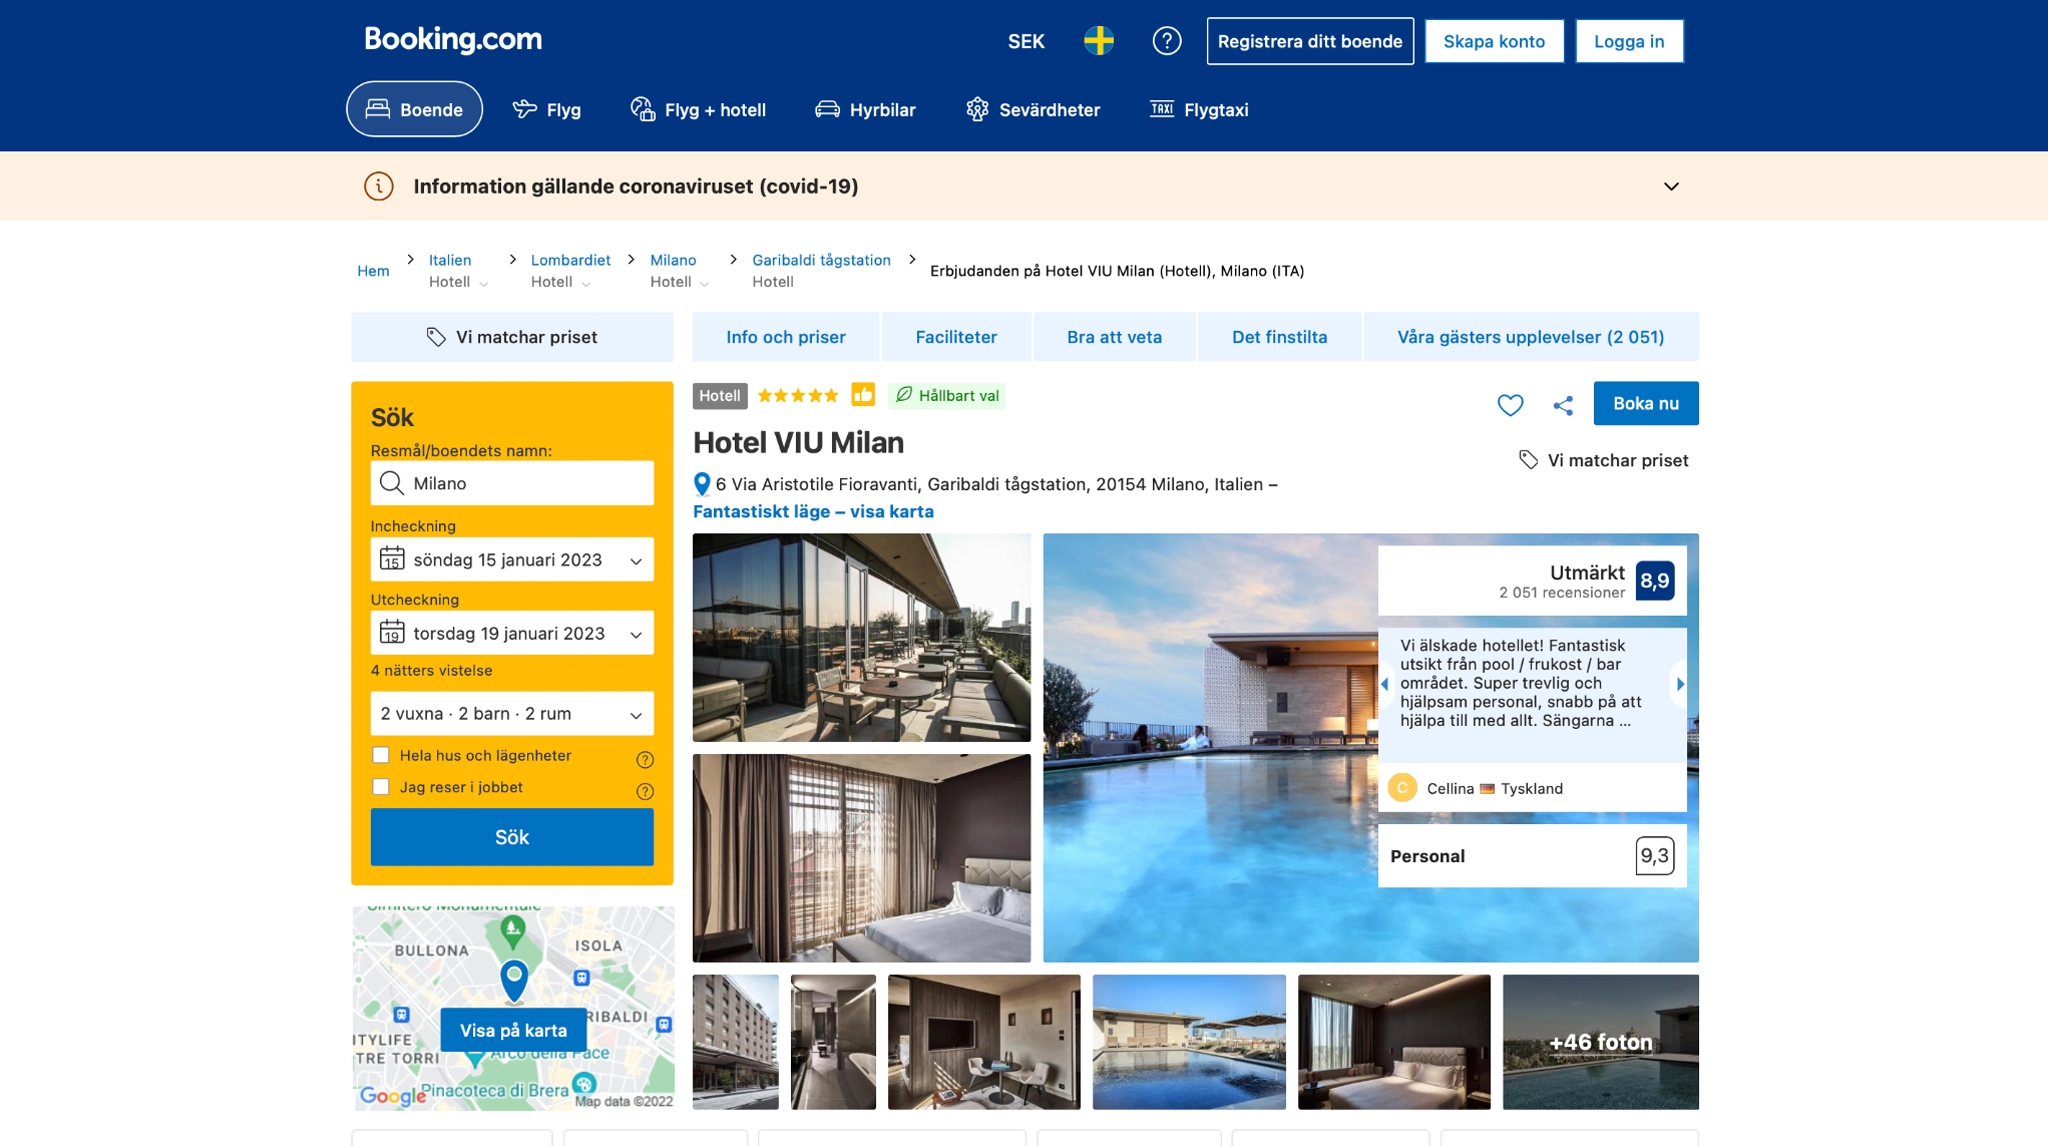Expand Hotell dropdown under Milano
This screenshot has height=1146, width=2048.
[680, 282]
